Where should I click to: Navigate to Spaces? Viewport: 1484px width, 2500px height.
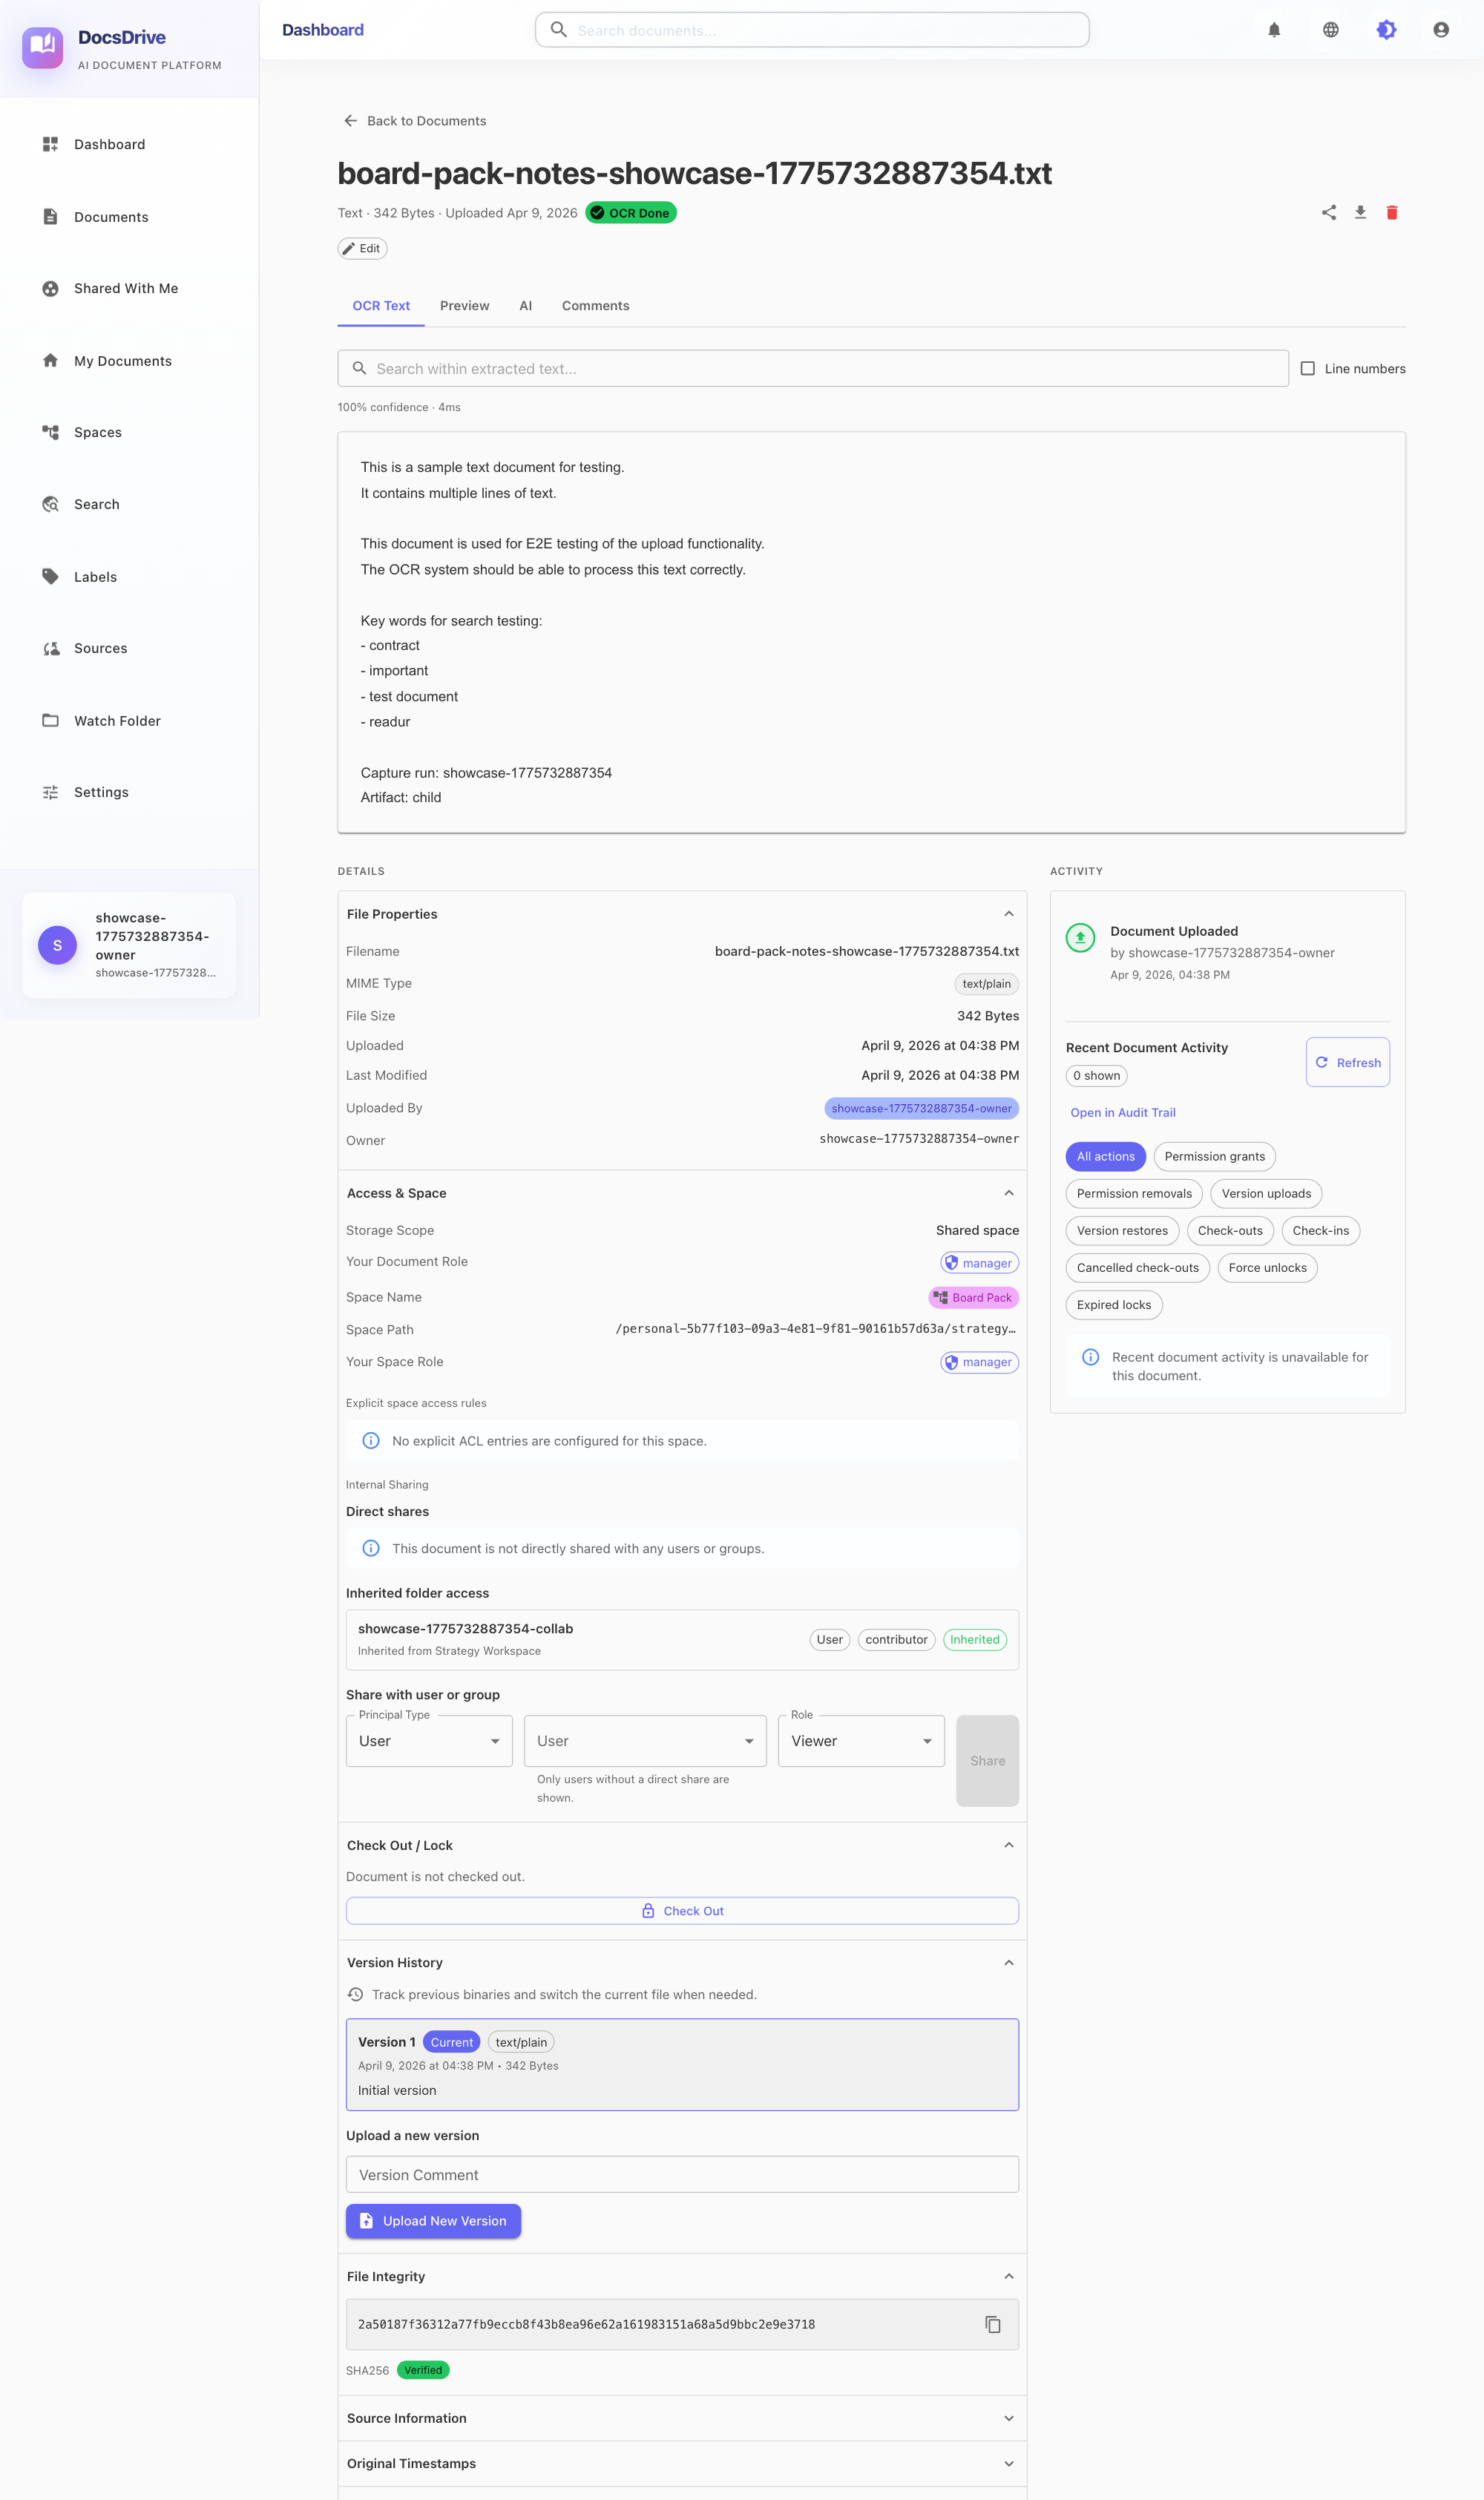129,432
